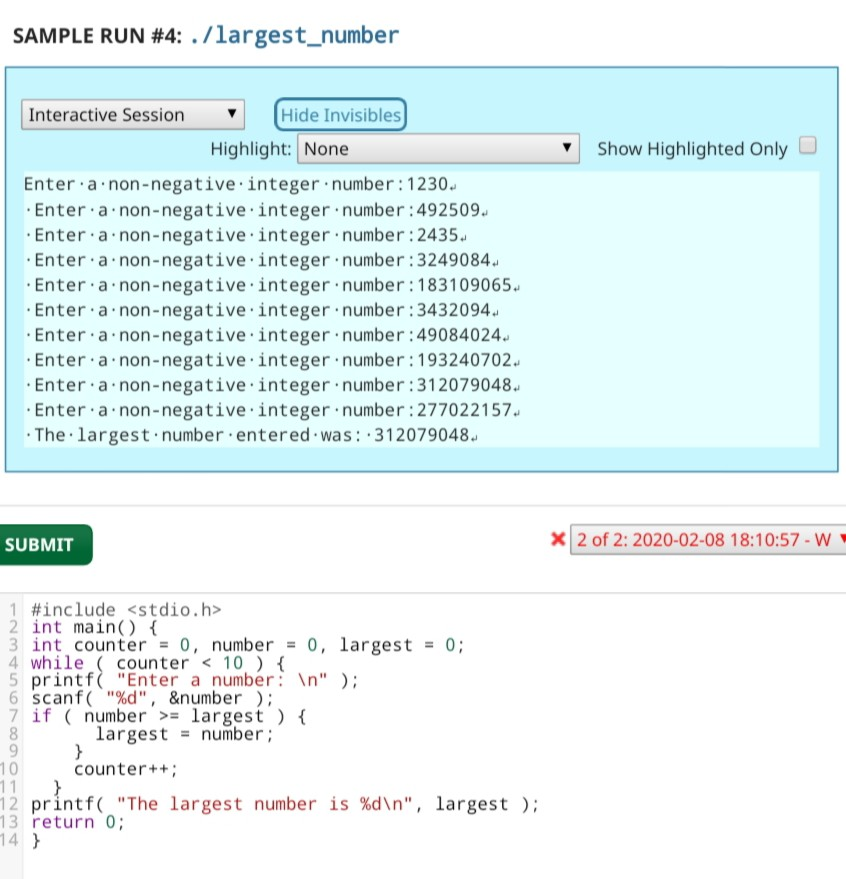Open the Interactive Session view dropdown
This screenshot has height=879, width=846.
(130, 114)
